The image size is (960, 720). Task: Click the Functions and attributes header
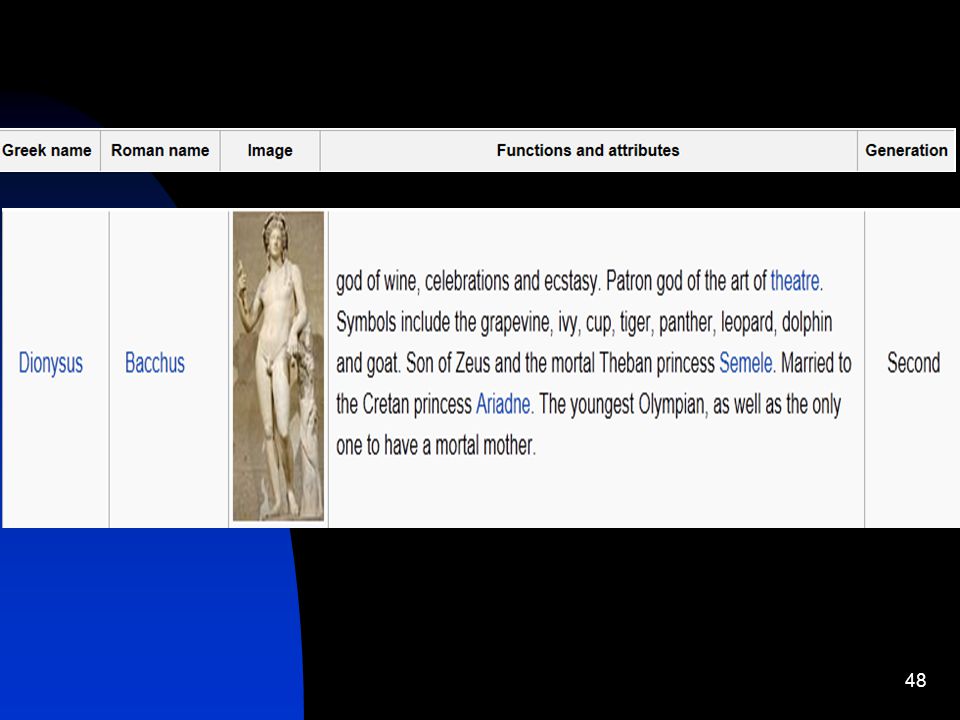[x=588, y=151]
